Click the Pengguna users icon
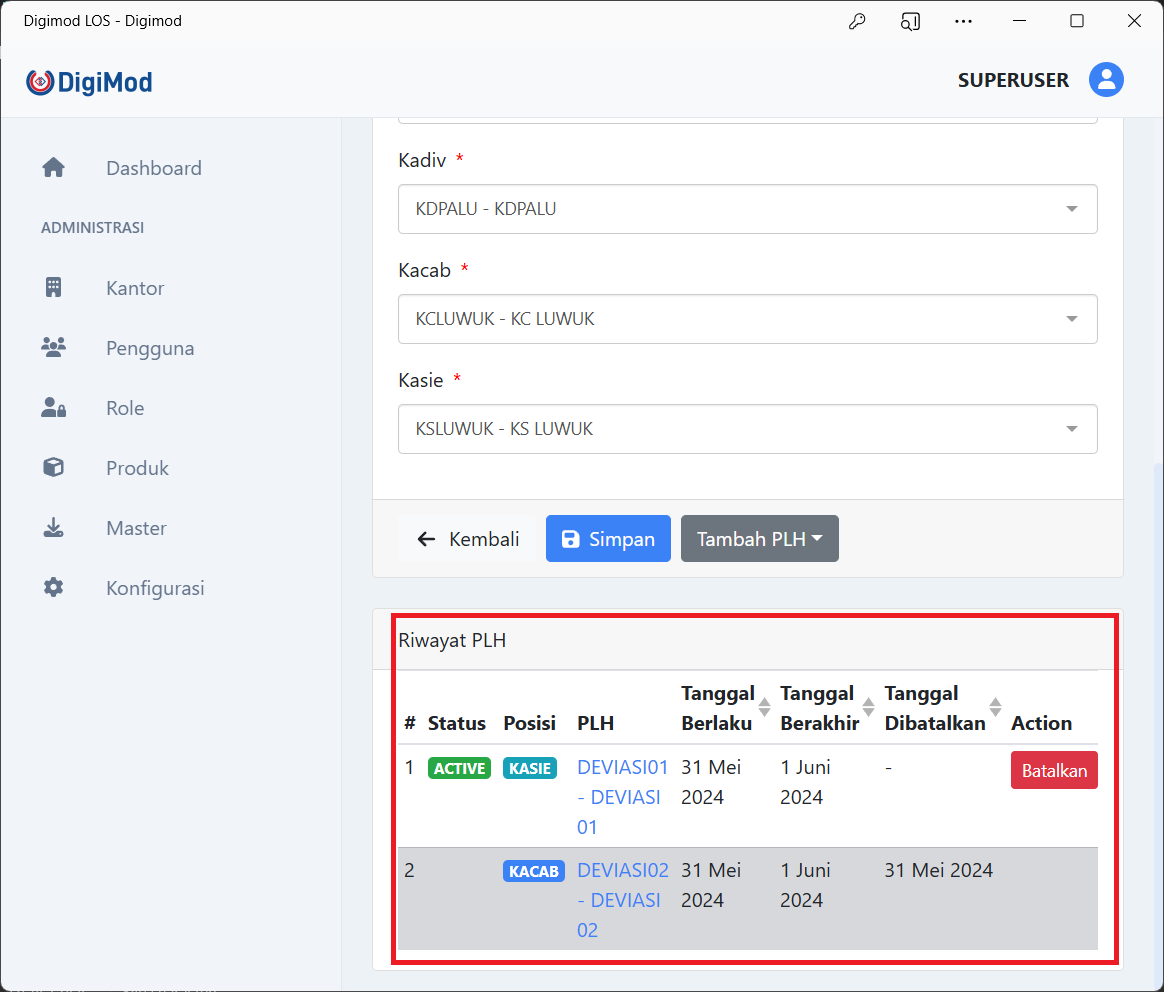Viewport: 1164px width, 992px height. click(x=53, y=348)
